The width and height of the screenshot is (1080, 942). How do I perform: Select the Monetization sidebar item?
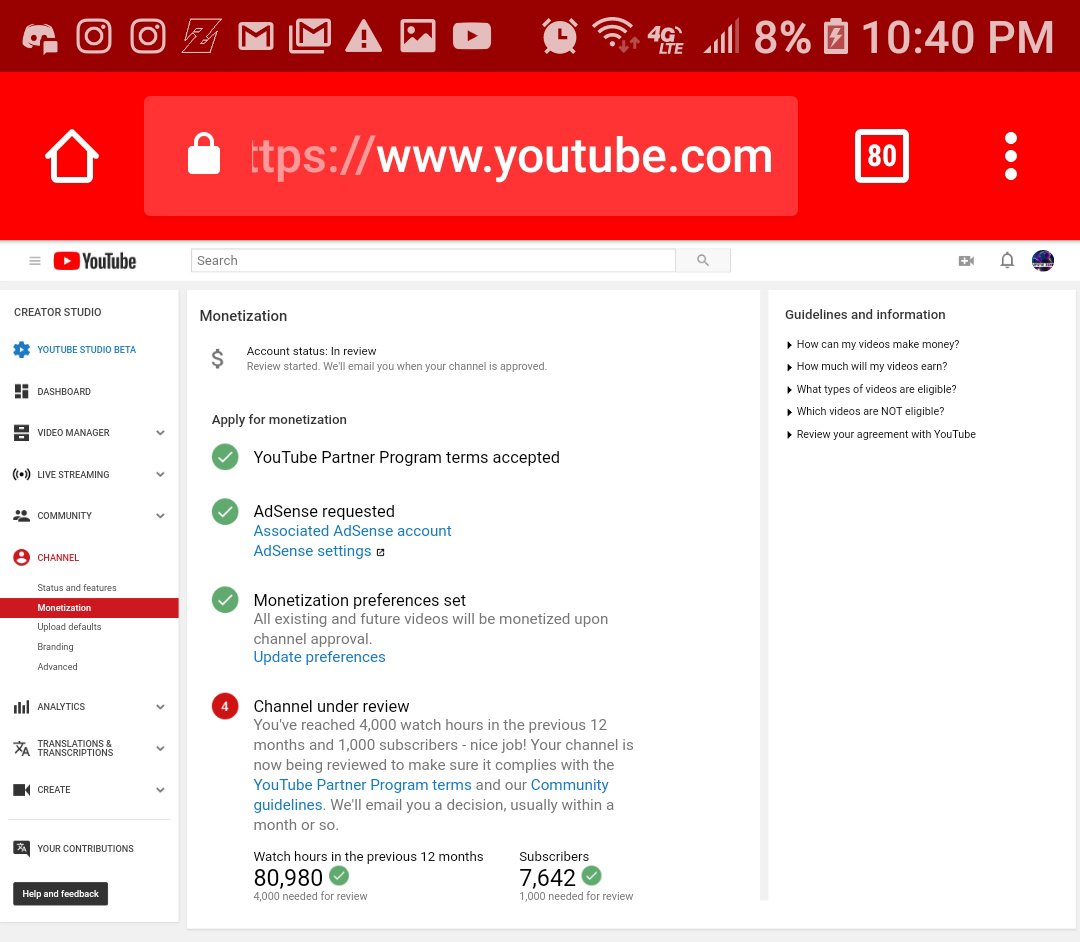(x=90, y=607)
